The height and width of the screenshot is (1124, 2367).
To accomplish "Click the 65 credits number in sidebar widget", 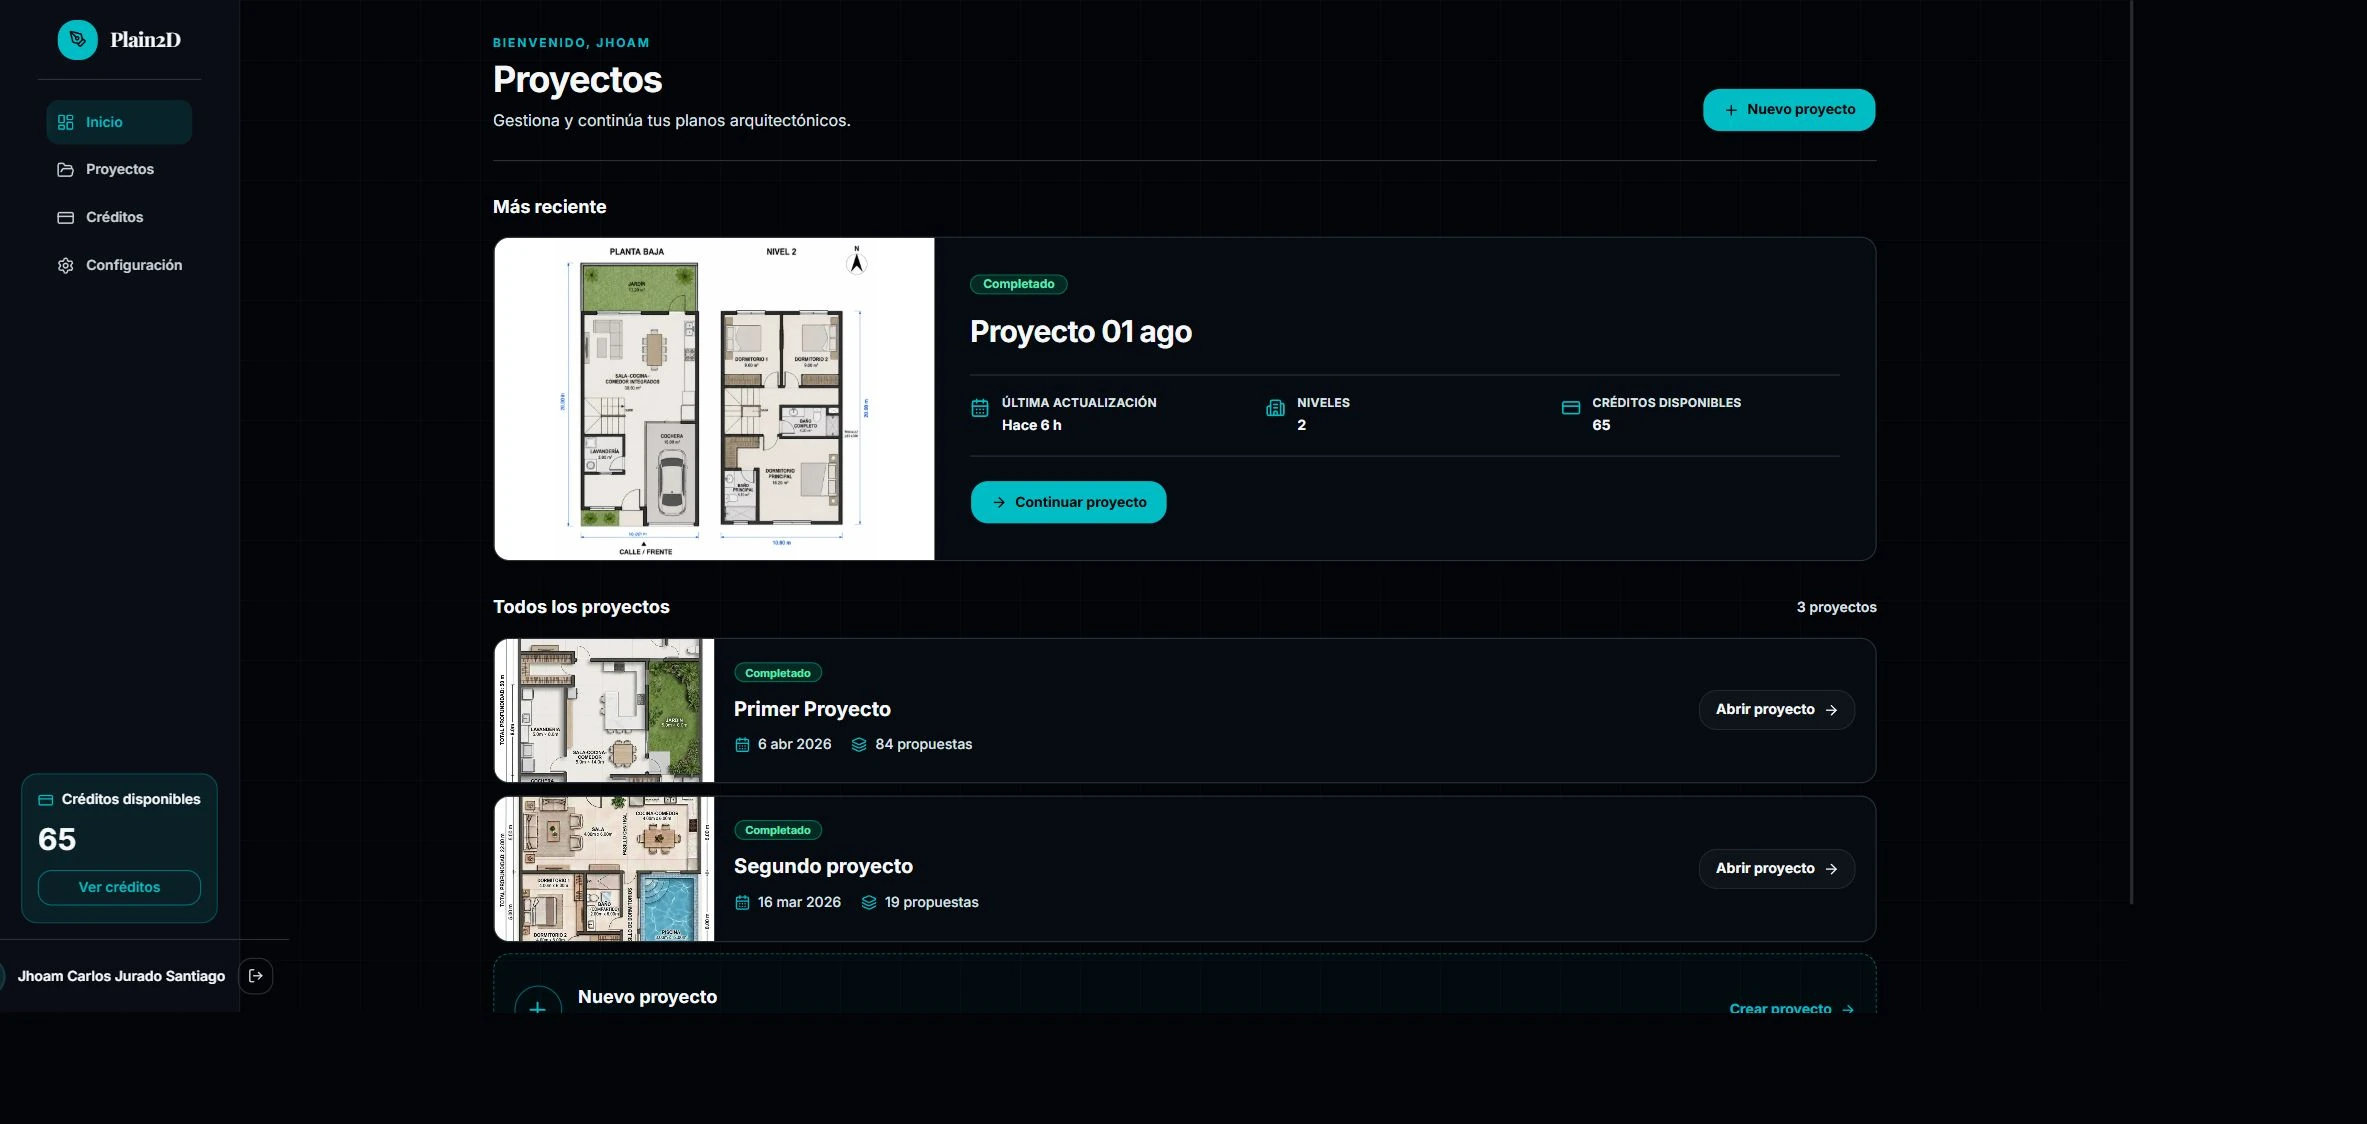I will pyautogui.click(x=57, y=840).
